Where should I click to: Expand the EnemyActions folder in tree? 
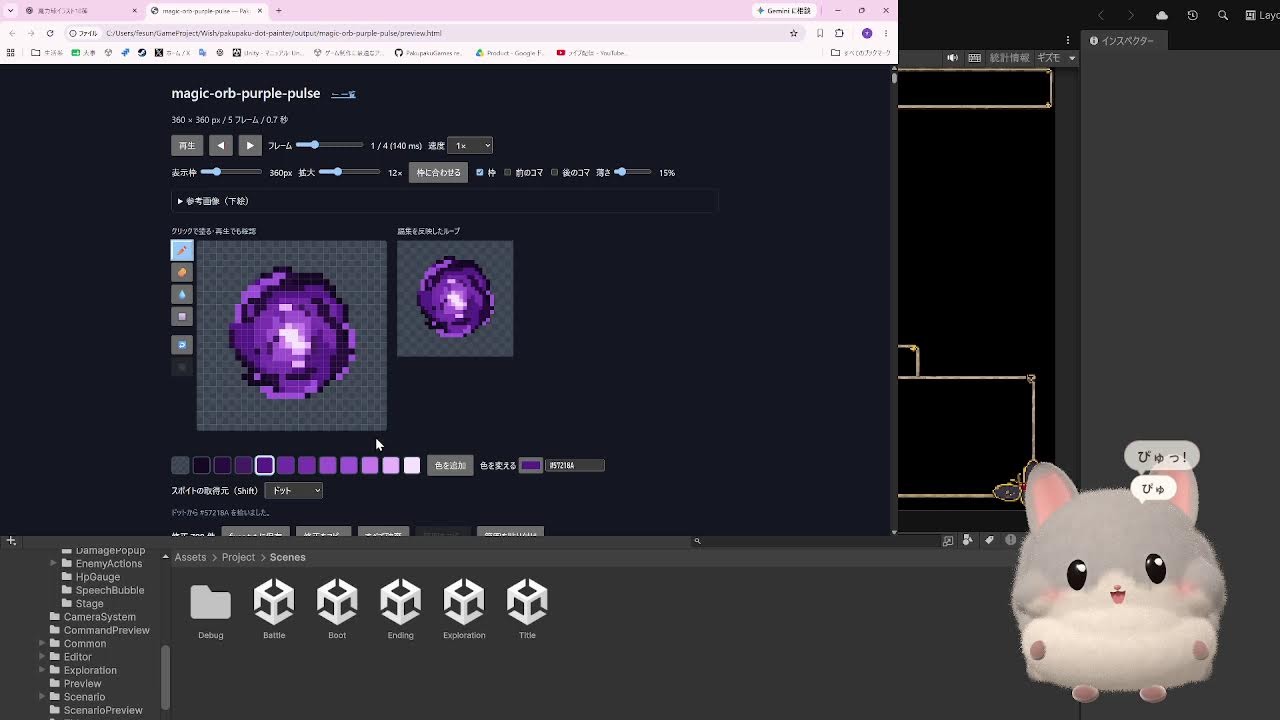(53, 563)
